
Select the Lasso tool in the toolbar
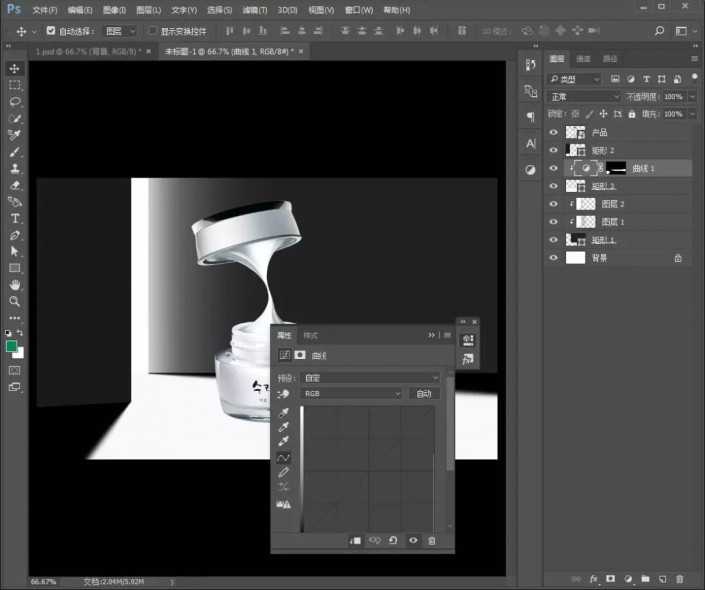point(15,102)
